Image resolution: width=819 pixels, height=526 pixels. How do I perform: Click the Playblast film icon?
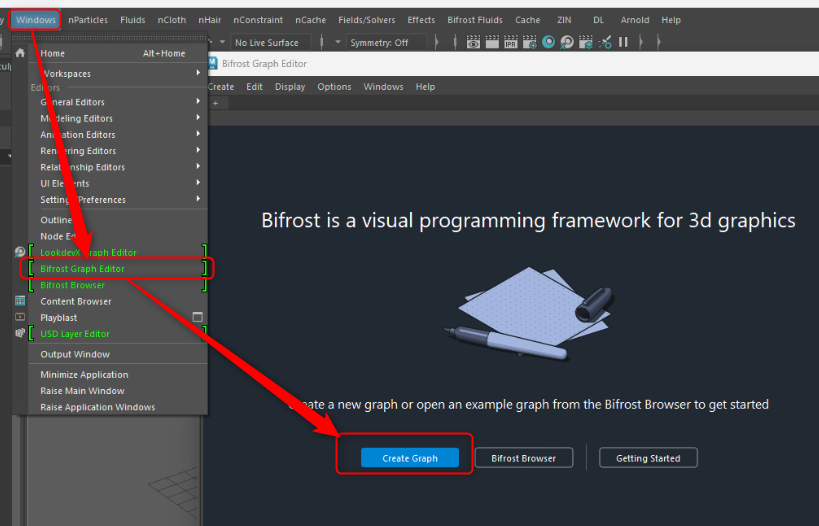[20, 317]
